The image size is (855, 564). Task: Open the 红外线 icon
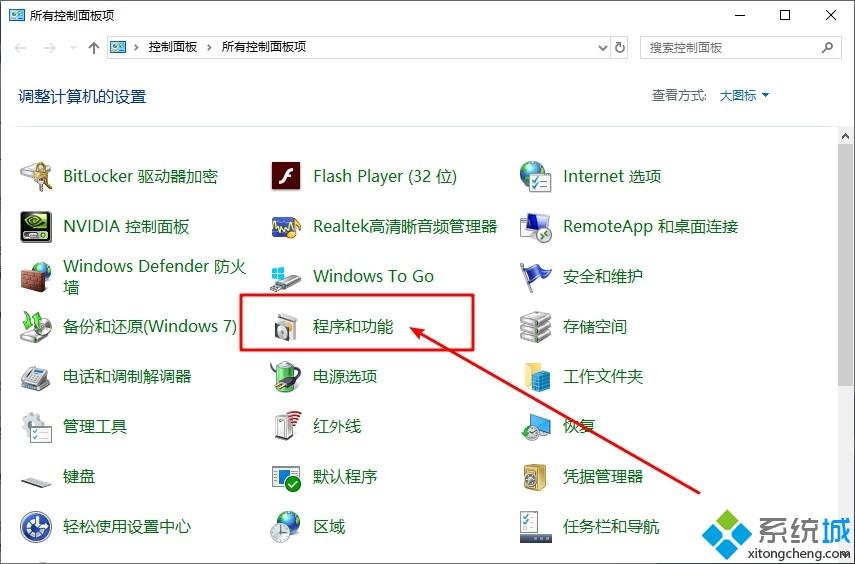(x=287, y=426)
